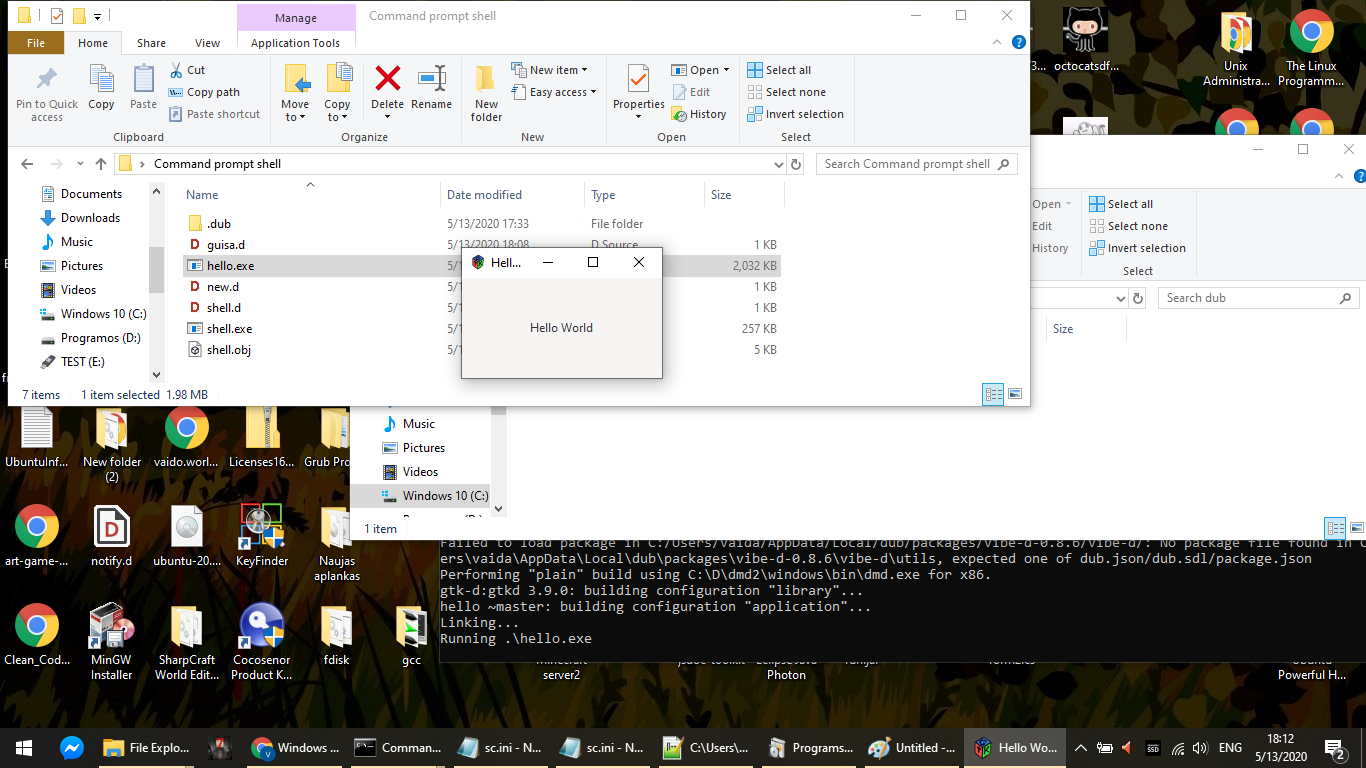Click Edit in the Open group

click(x=691, y=92)
